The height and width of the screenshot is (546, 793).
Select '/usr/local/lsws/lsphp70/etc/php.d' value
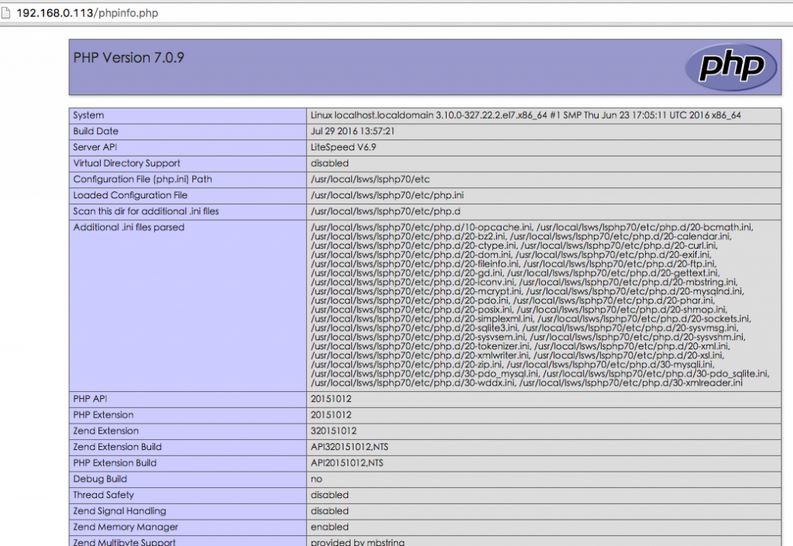click(x=385, y=211)
